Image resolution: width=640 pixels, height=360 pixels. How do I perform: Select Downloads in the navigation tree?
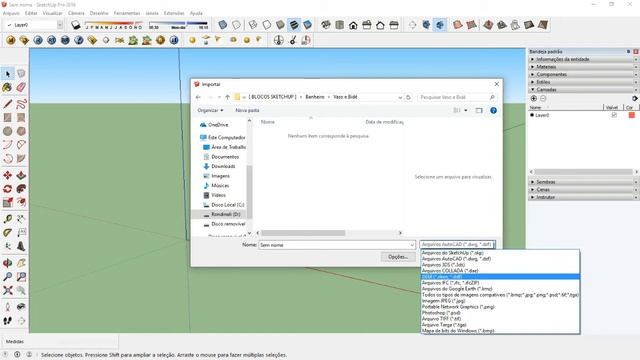point(223,166)
